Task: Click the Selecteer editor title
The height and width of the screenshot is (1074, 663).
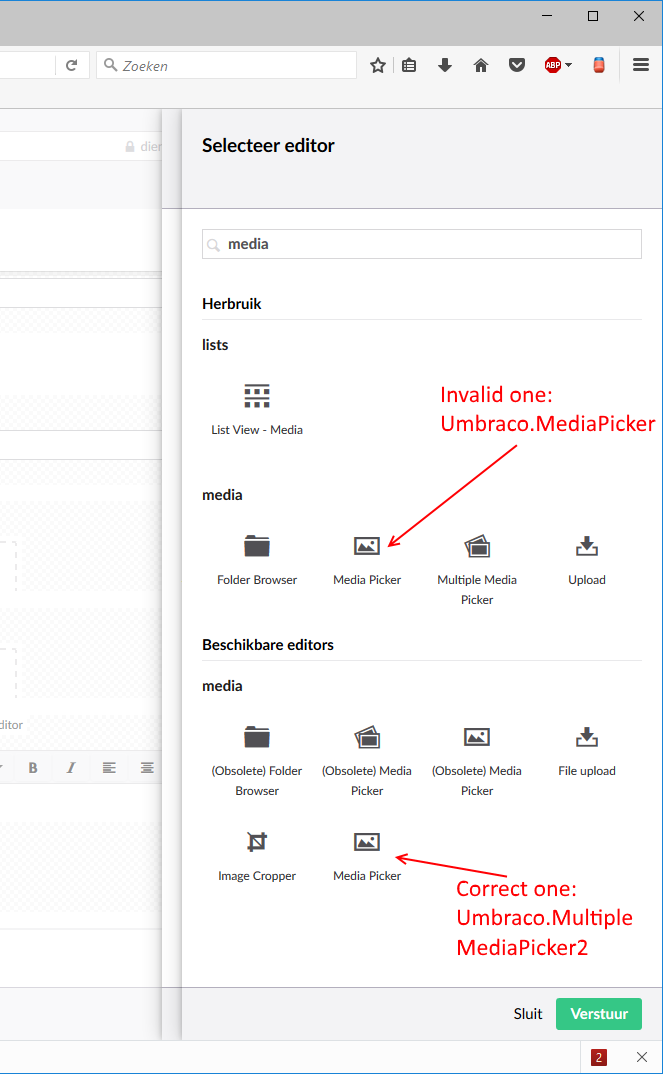Action: coord(268,145)
